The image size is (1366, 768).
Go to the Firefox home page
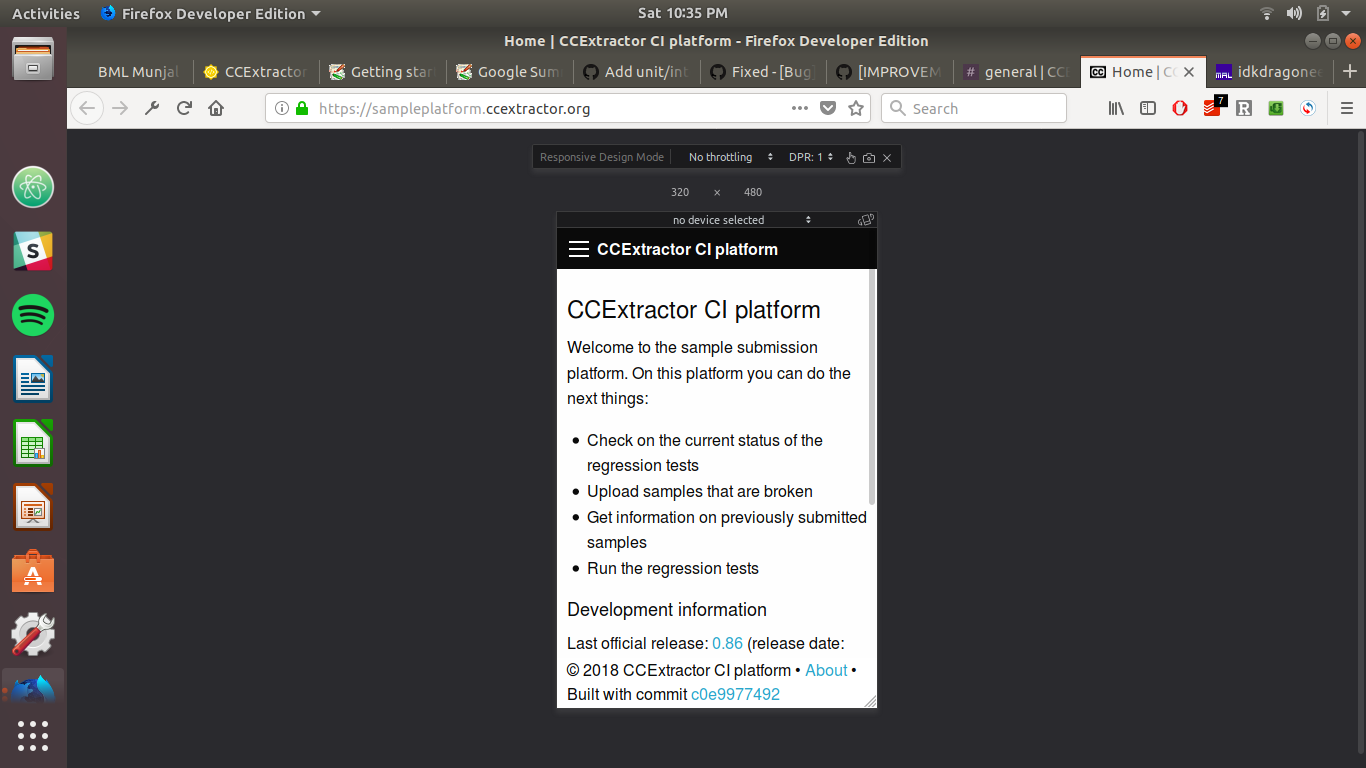pyautogui.click(x=216, y=108)
